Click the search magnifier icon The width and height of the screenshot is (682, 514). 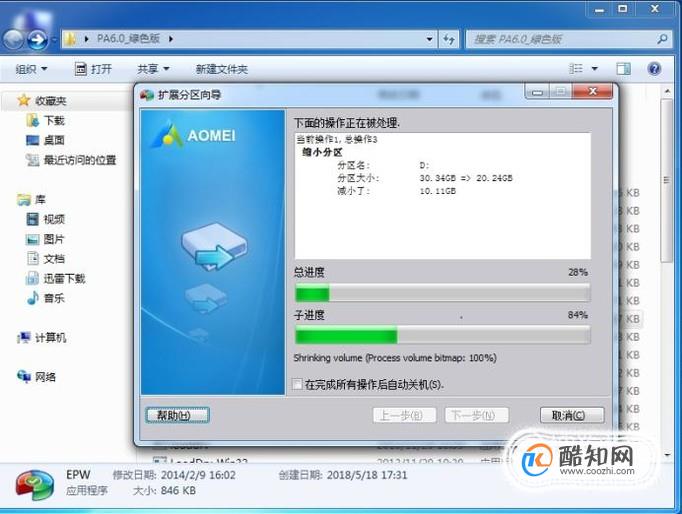pos(662,39)
